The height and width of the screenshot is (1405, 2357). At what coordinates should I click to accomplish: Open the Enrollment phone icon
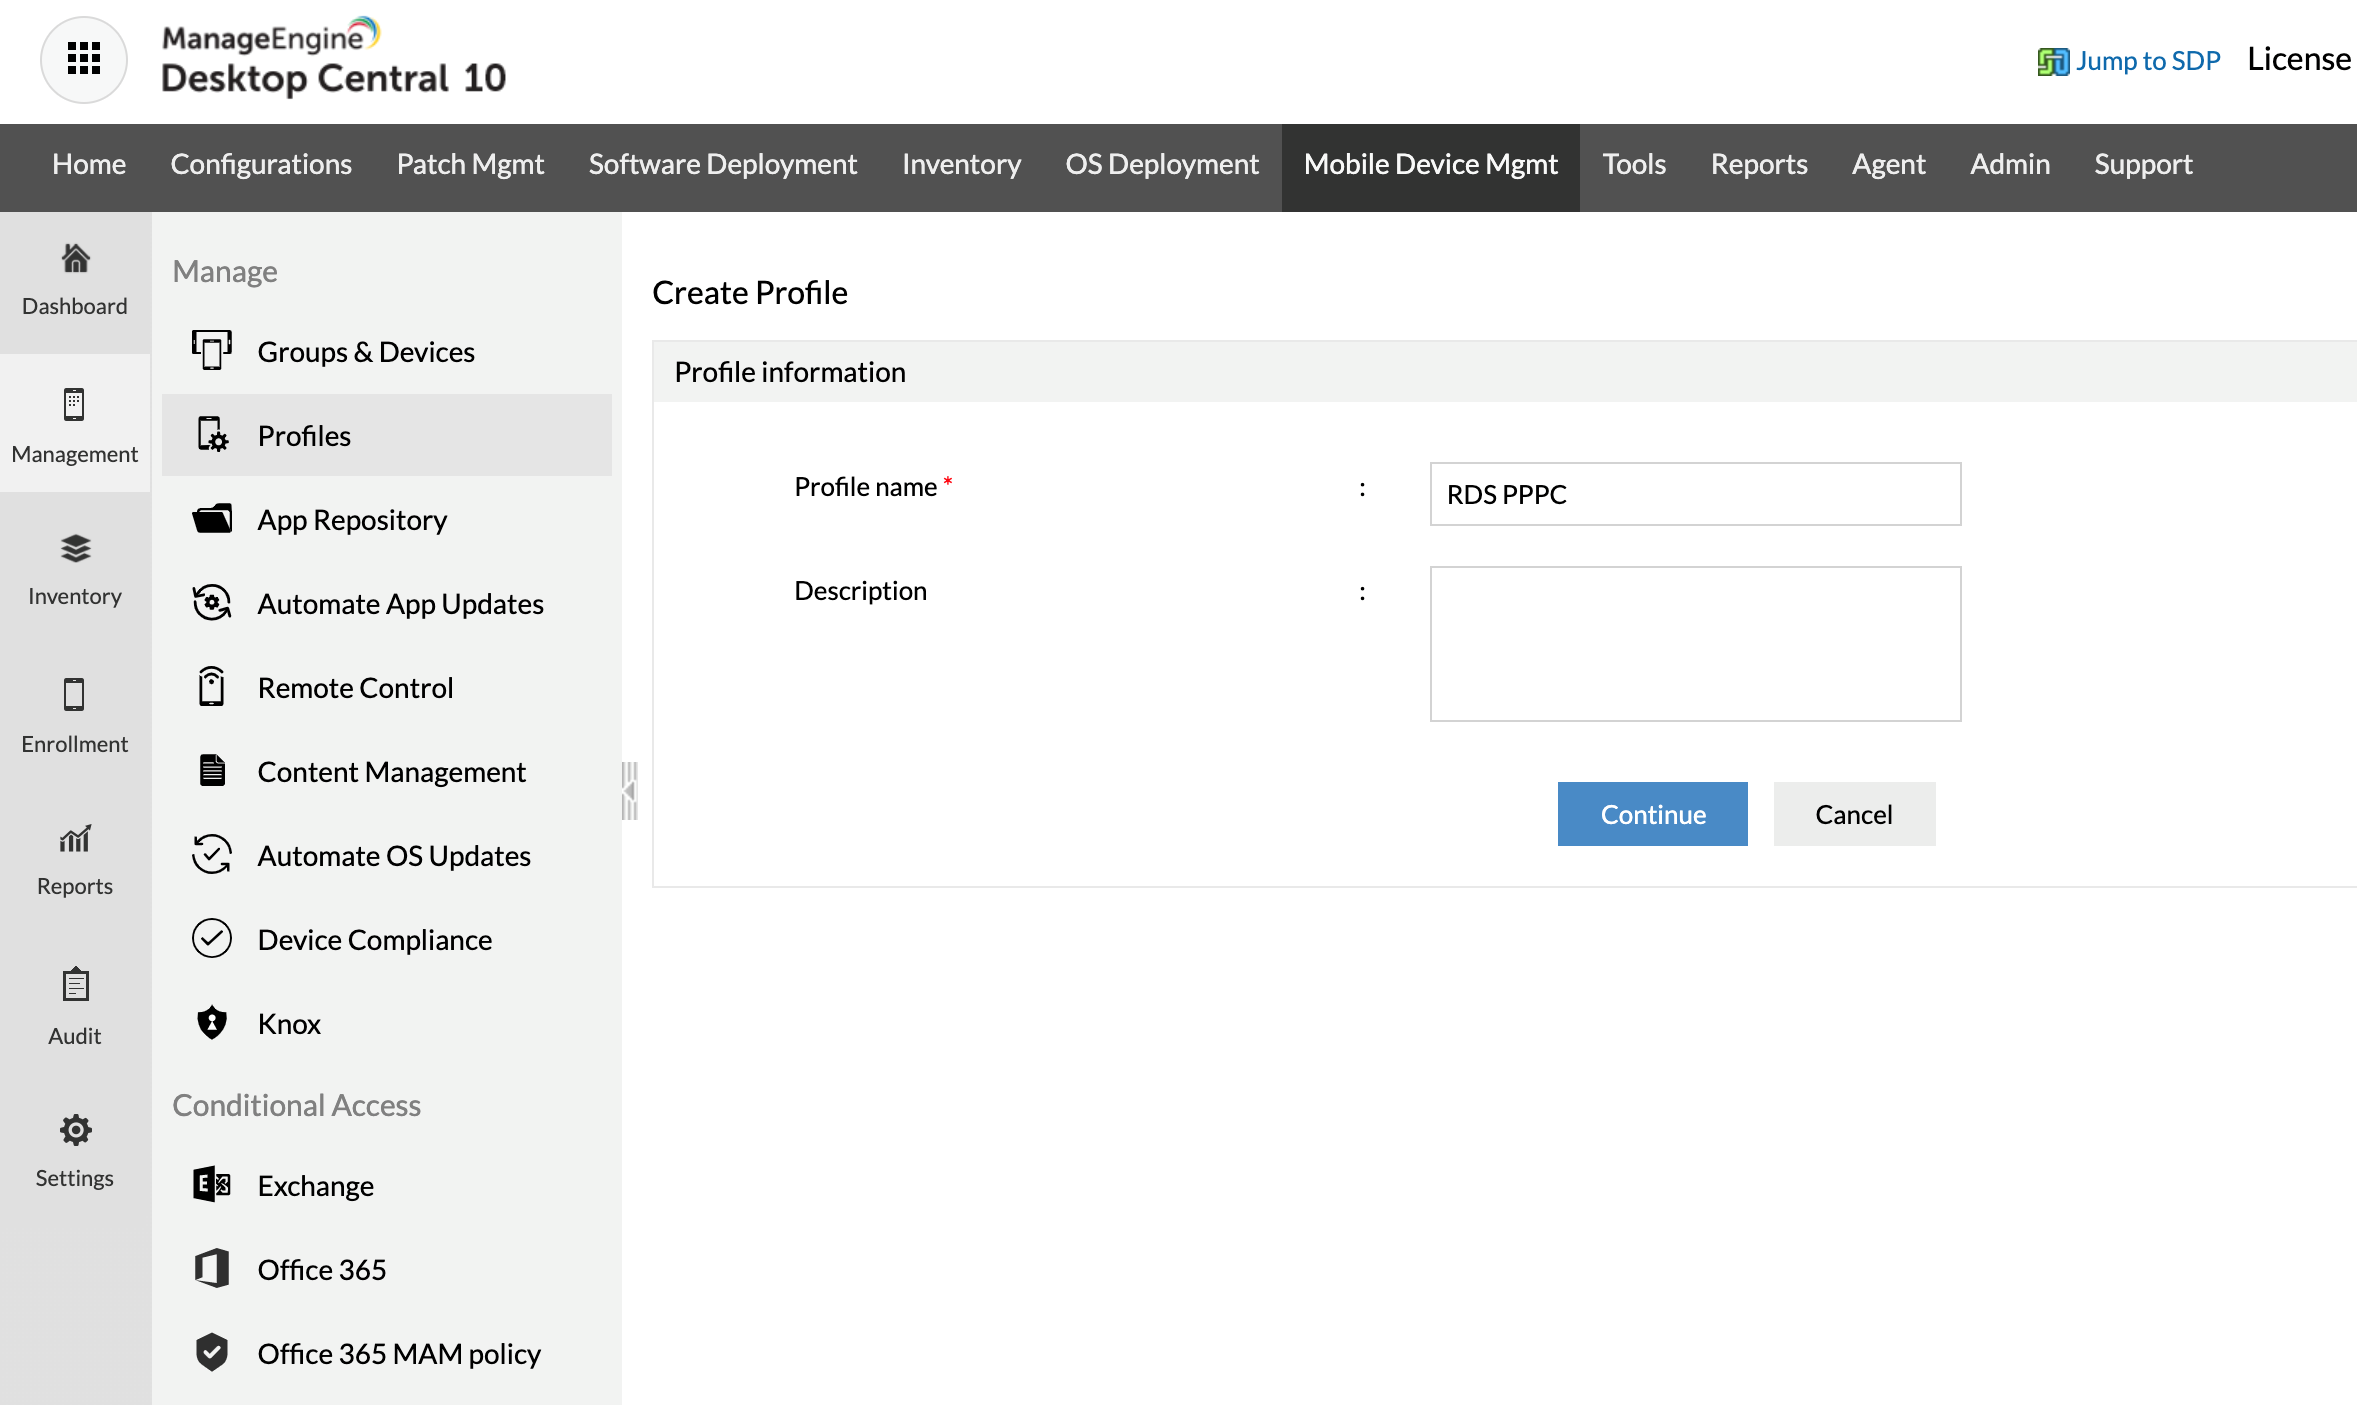75,694
